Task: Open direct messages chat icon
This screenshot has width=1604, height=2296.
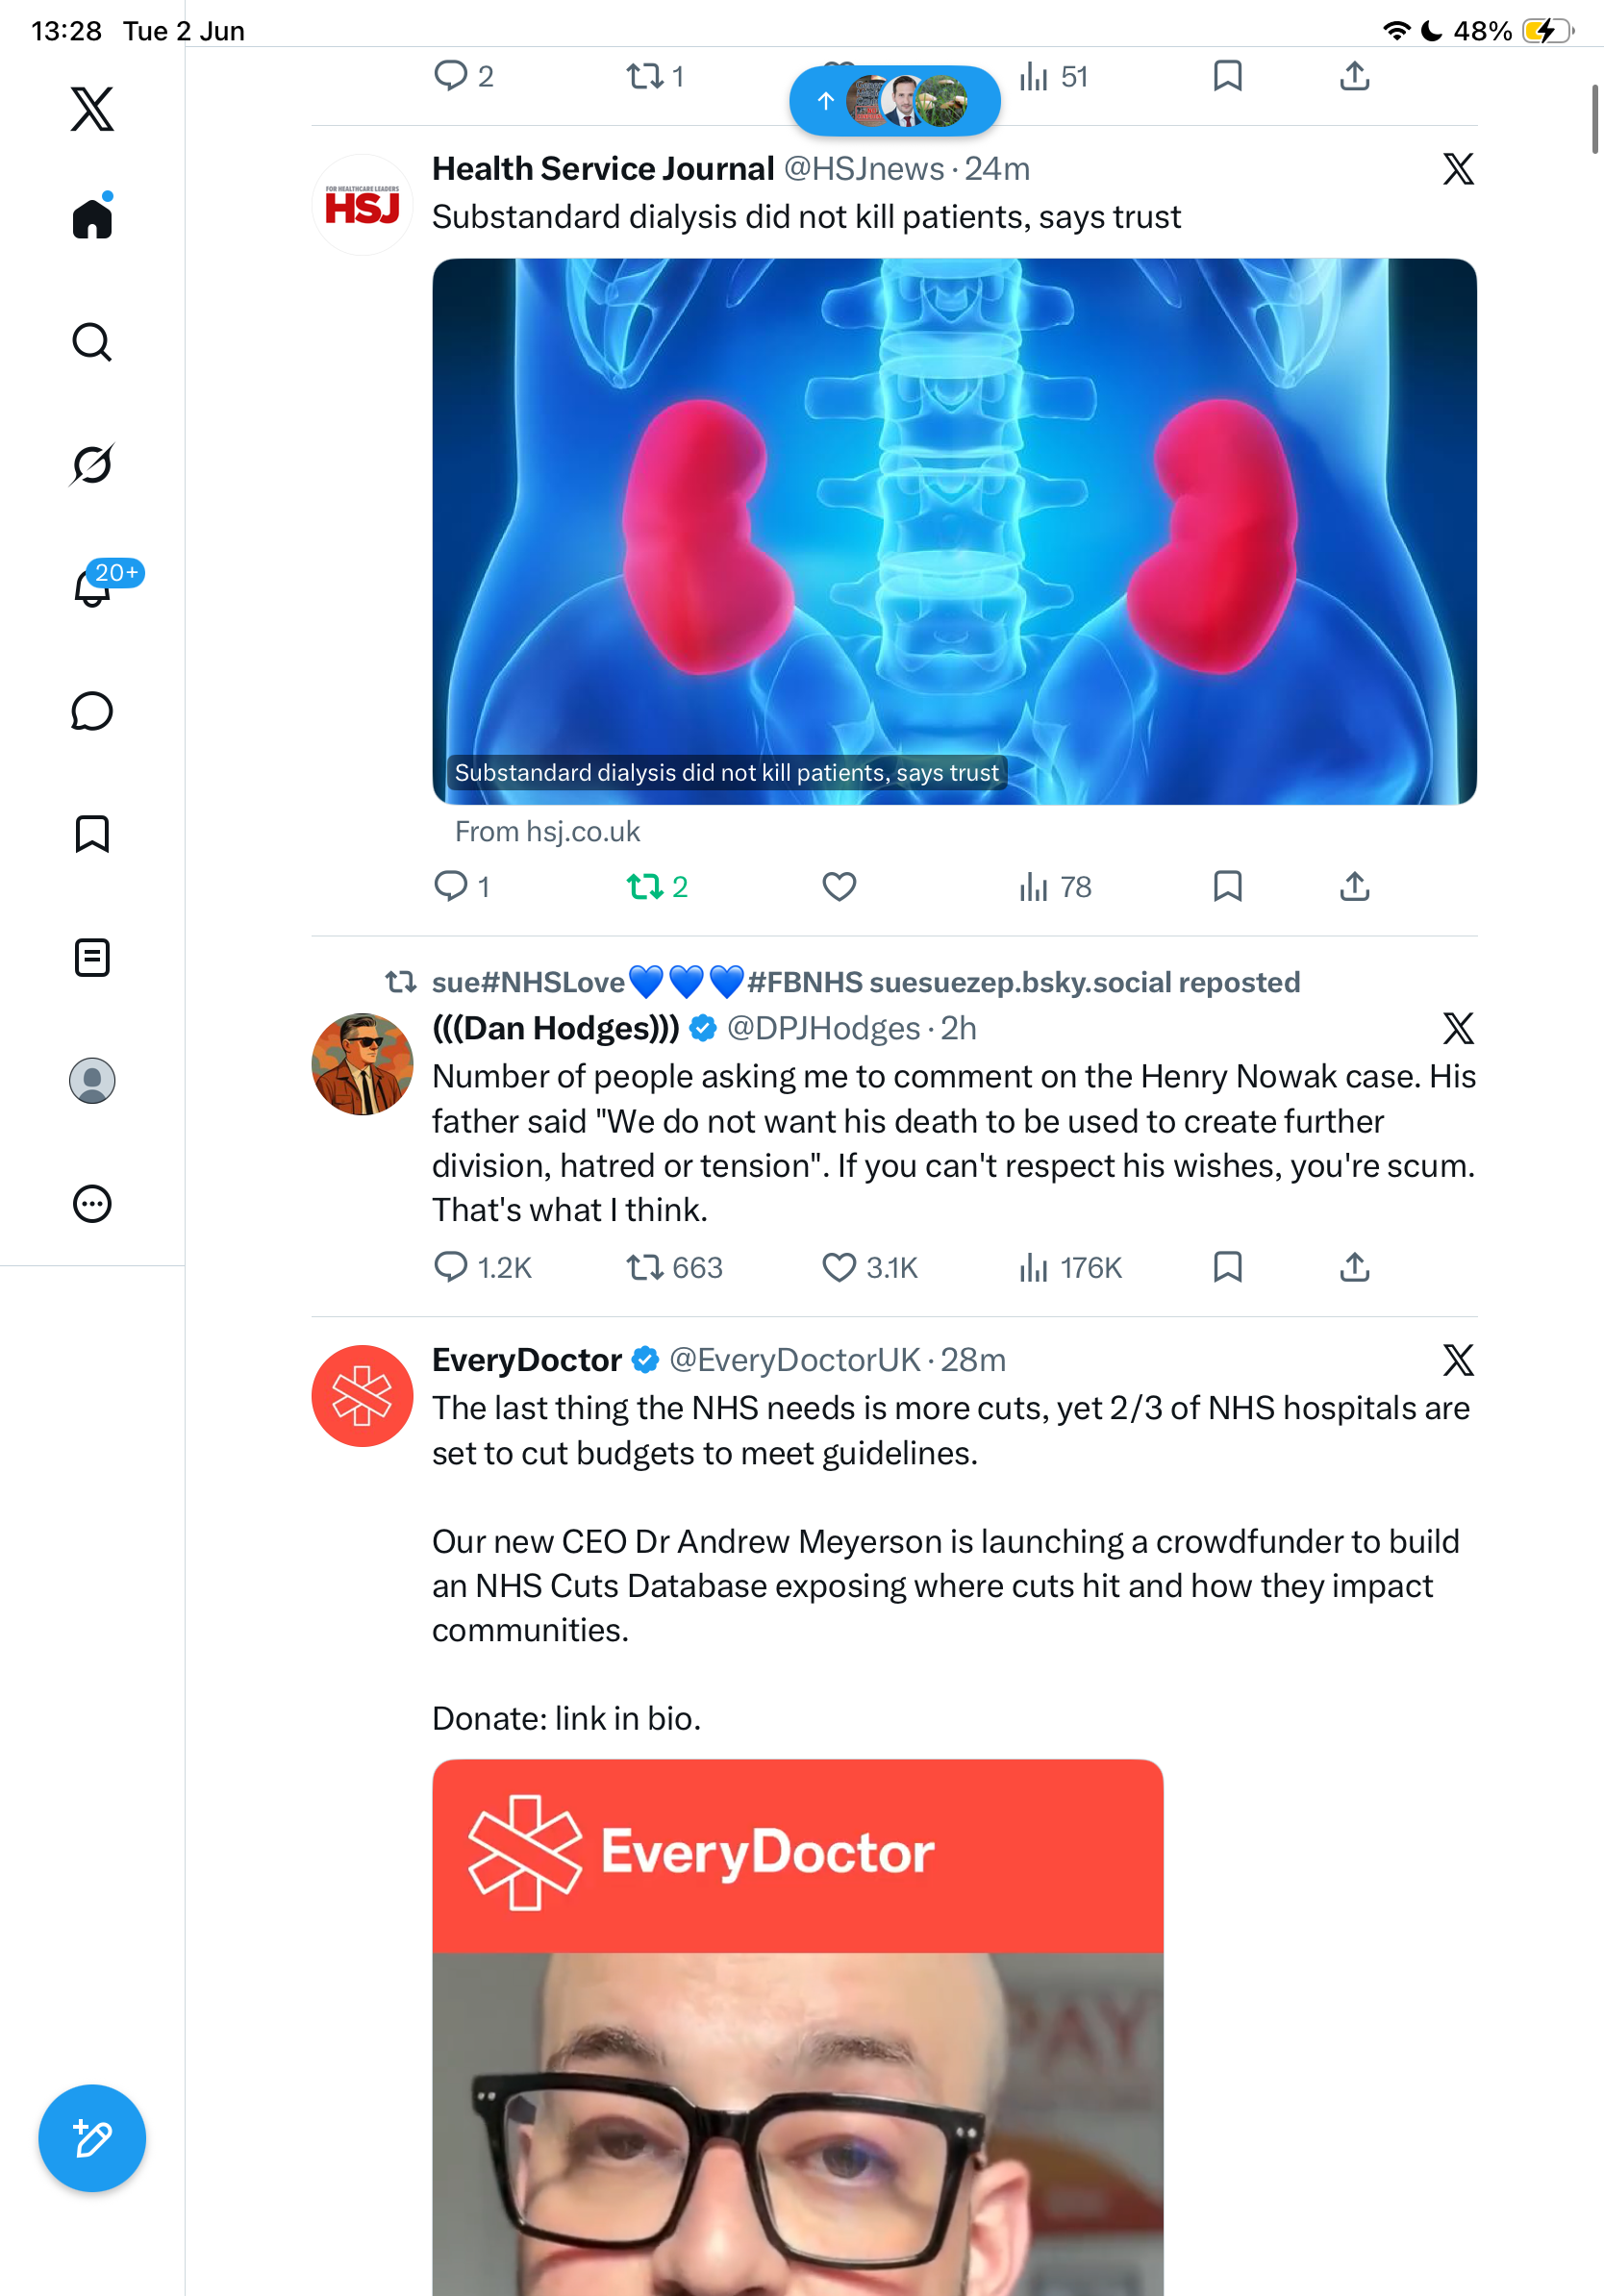Action: tap(92, 711)
